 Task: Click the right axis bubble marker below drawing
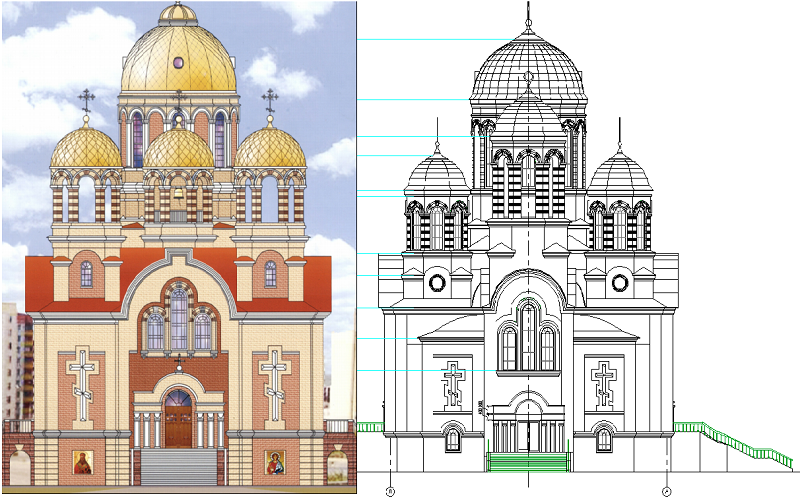(665, 491)
